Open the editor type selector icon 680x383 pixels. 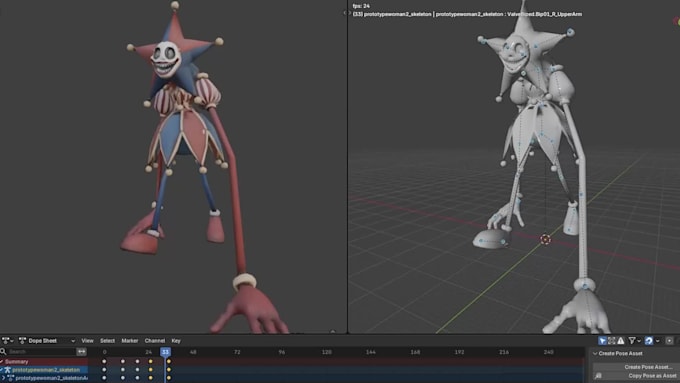click(x=7, y=341)
